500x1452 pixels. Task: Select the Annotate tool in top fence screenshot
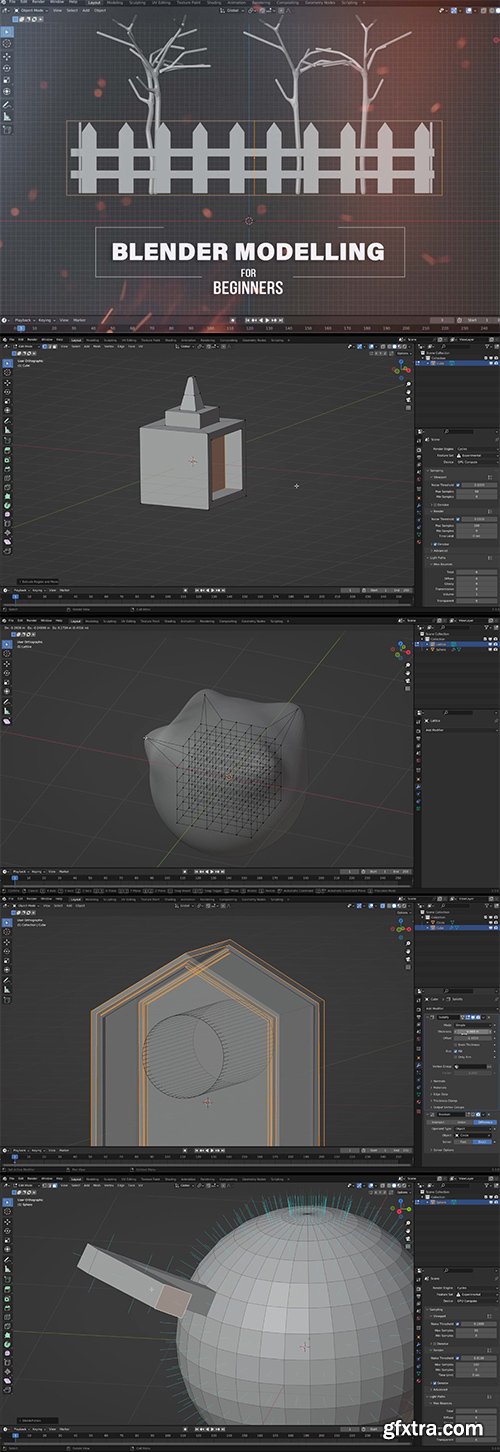point(7,105)
